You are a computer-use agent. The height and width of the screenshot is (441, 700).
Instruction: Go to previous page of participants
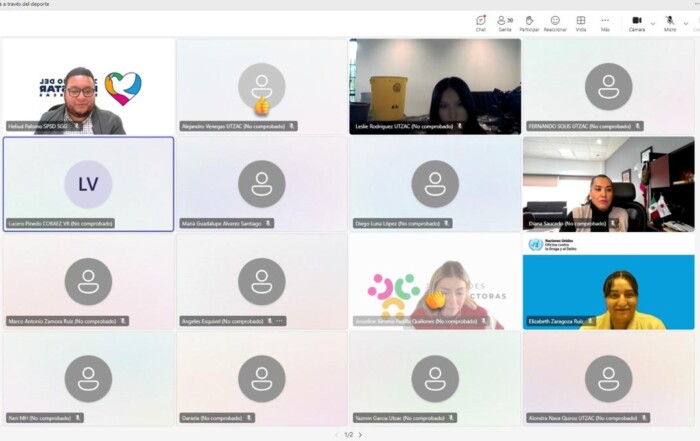point(337,435)
